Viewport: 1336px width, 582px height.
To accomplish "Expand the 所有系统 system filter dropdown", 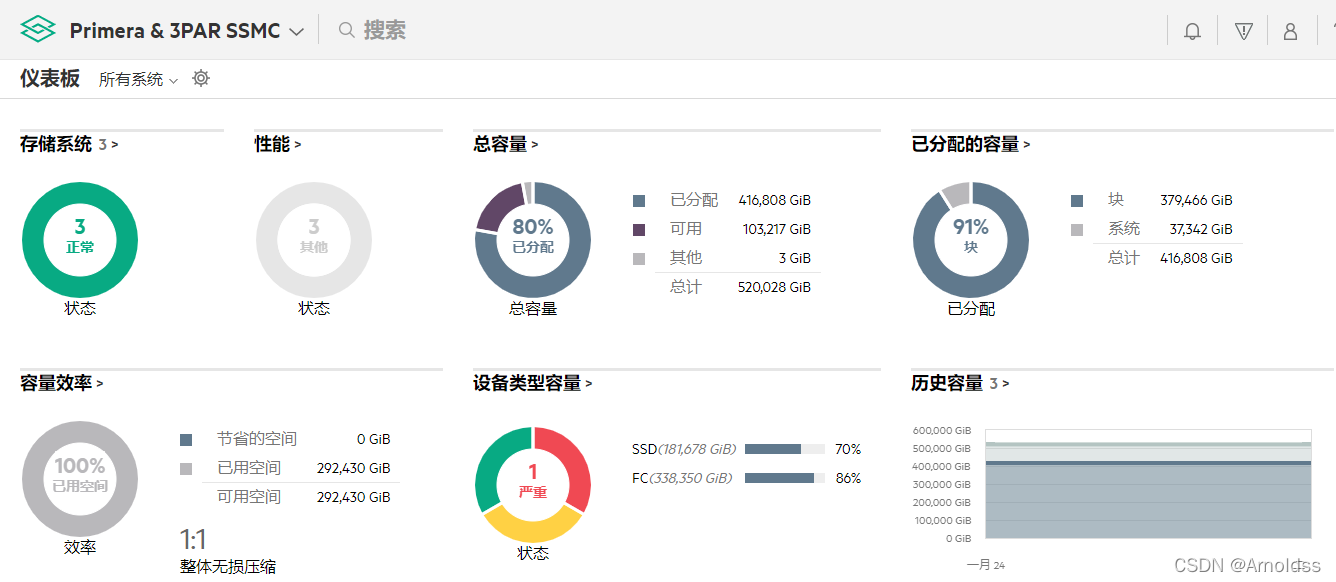I will [x=138, y=79].
